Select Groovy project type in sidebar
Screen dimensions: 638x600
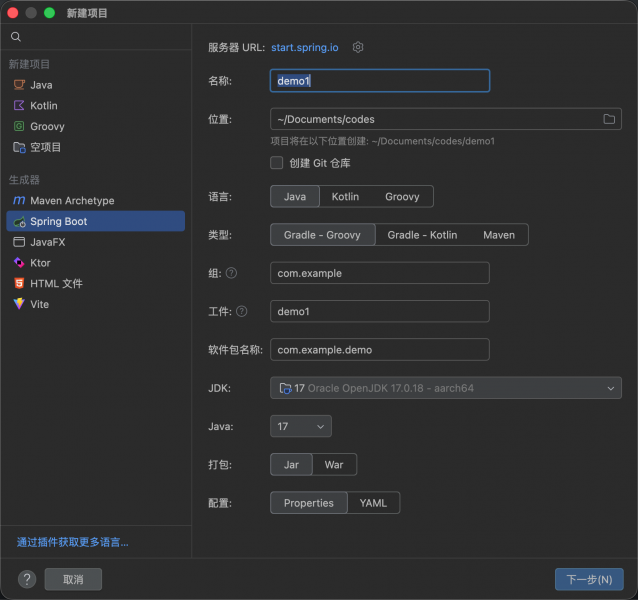[x=96, y=126]
